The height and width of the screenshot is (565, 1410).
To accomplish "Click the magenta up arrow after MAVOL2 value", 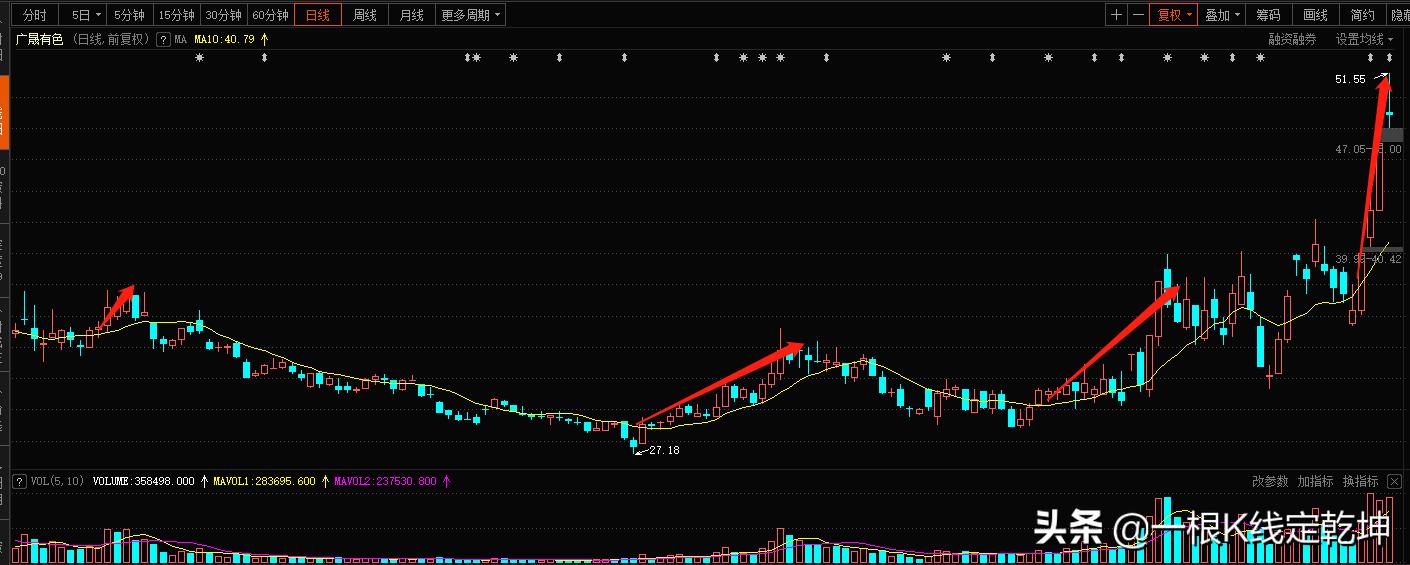I will pos(446,481).
